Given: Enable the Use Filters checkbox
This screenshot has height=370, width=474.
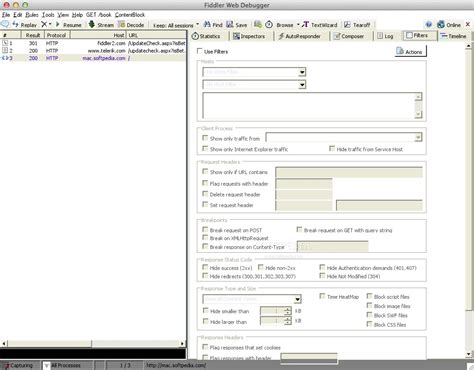Looking at the screenshot, I should [199, 51].
